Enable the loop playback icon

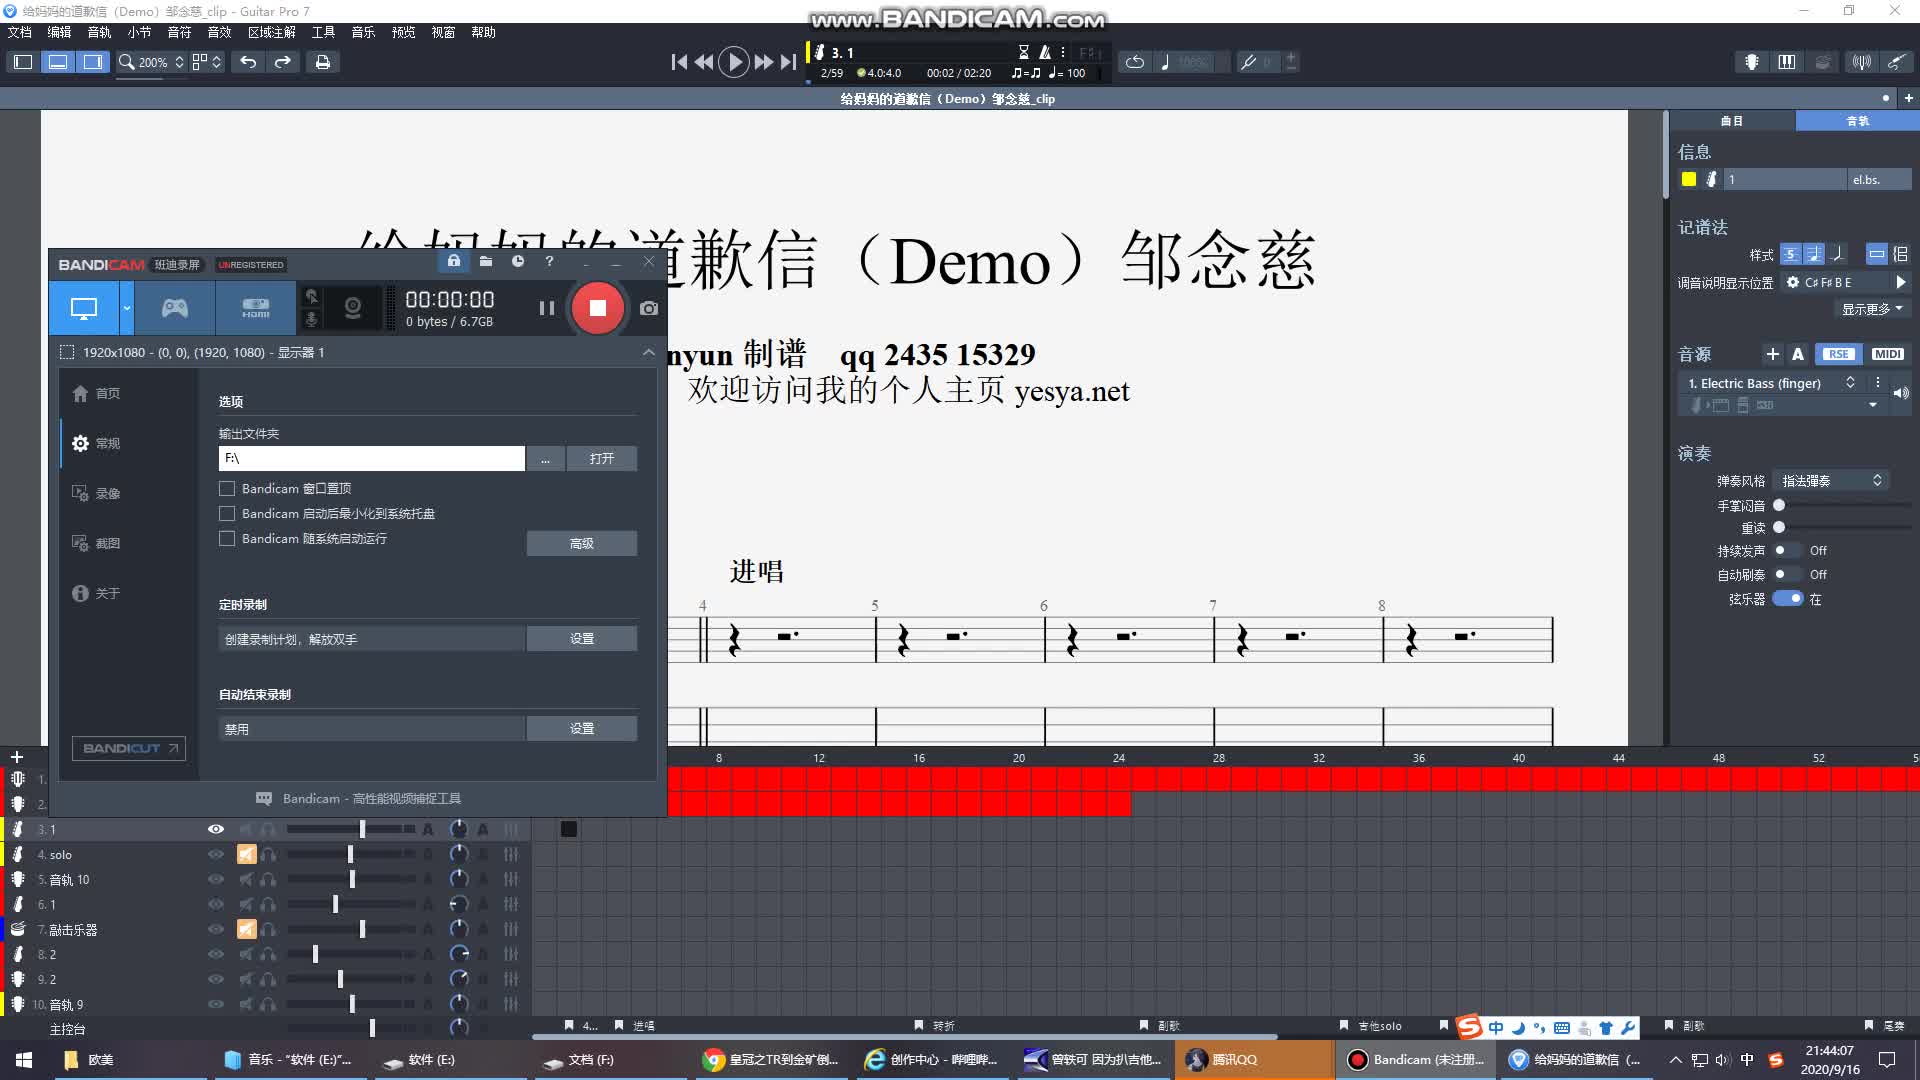point(1134,62)
